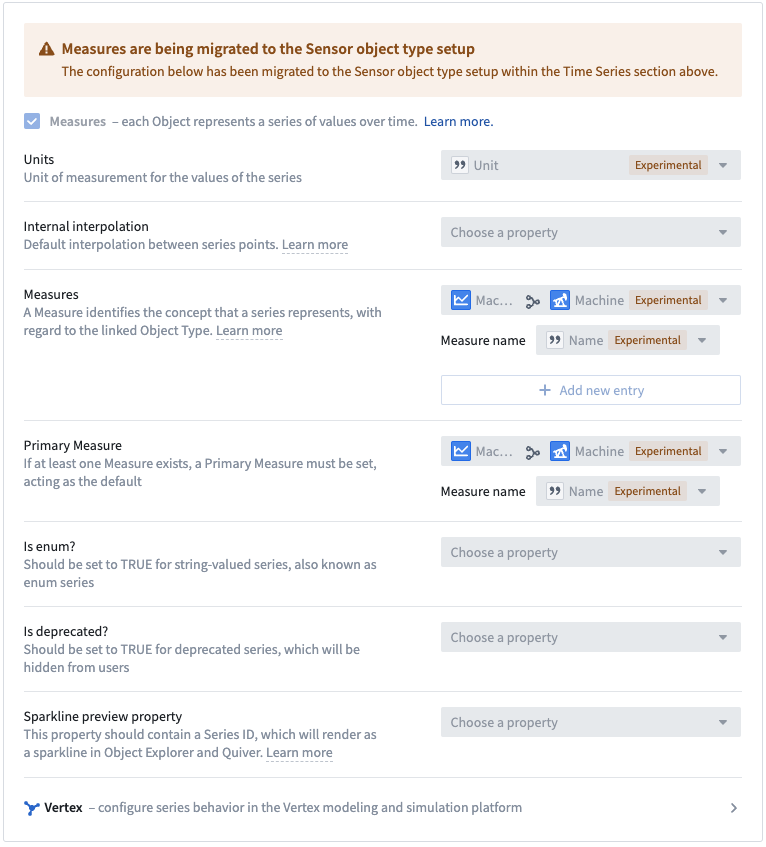This screenshot has height=847, width=766.
Task: Click the time series chart icon in Measures row
Action: click(461, 300)
